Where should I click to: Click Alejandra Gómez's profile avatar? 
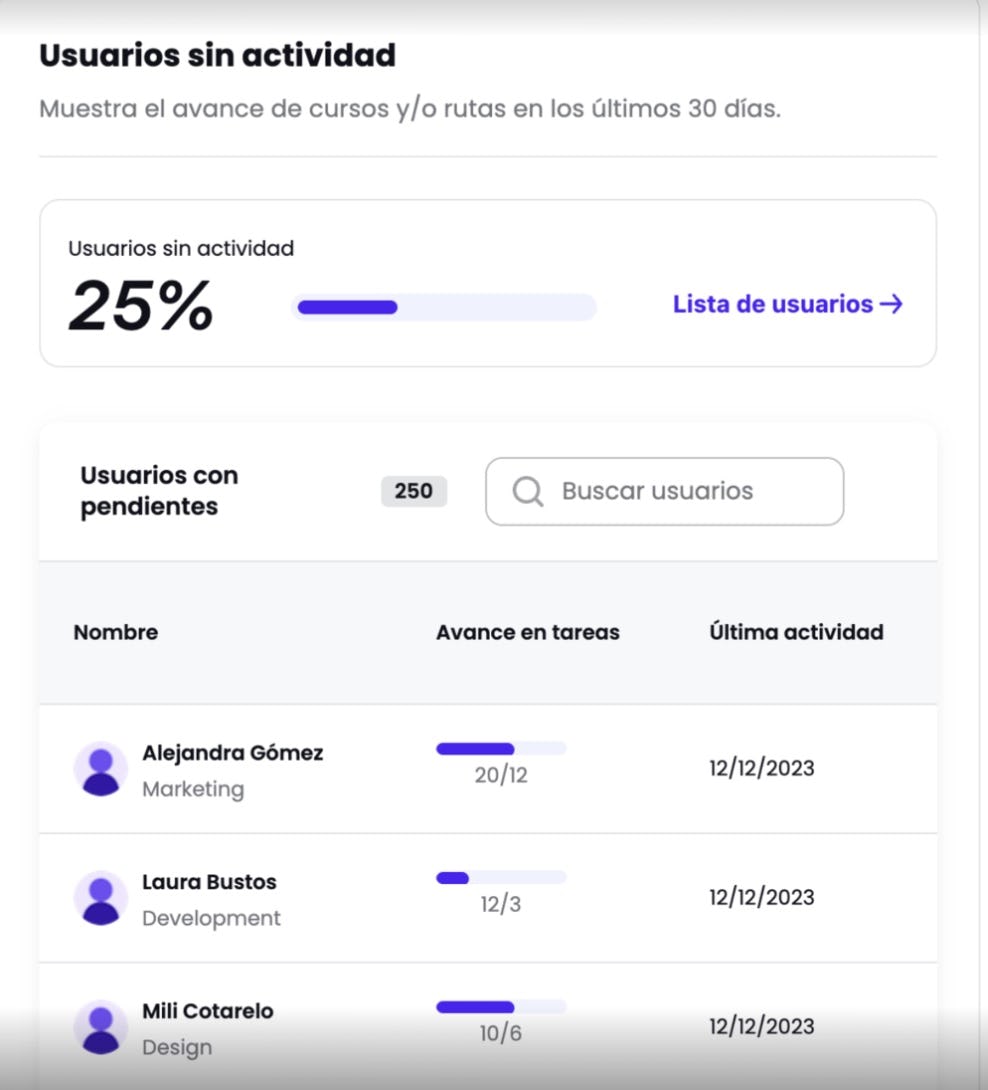pyautogui.click(x=100, y=768)
